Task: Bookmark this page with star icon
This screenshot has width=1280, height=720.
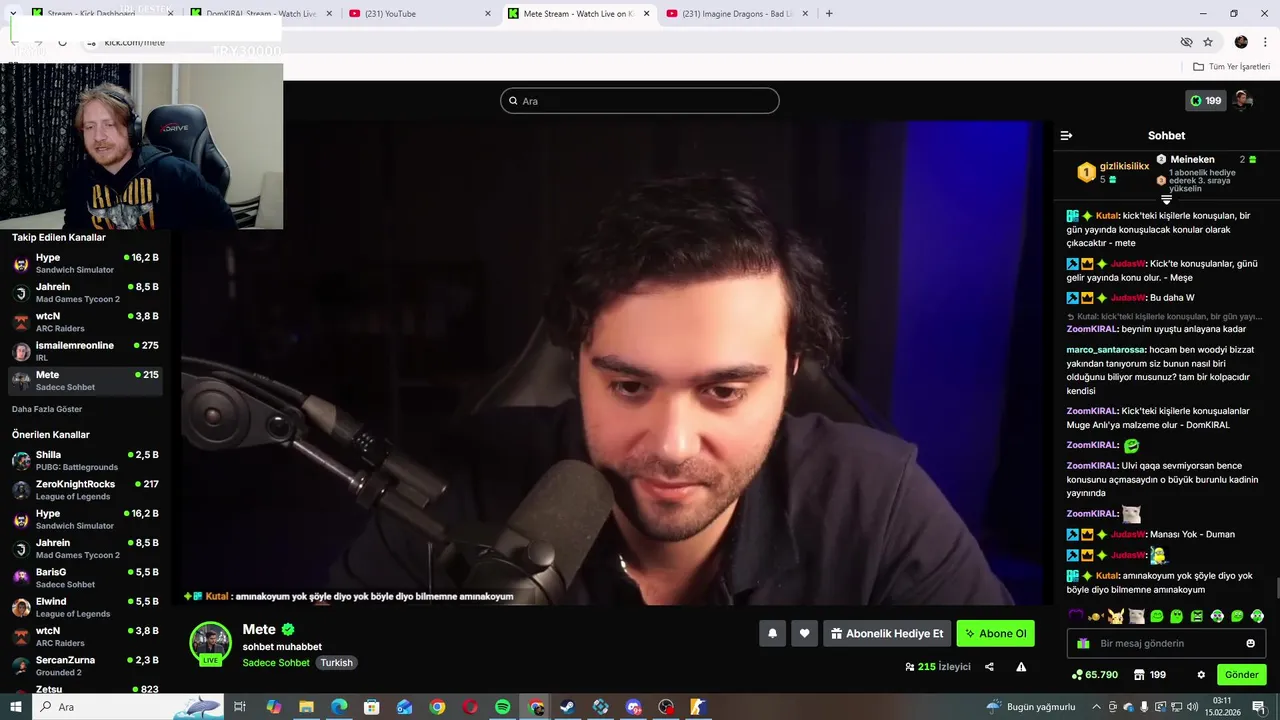Action: (1208, 42)
